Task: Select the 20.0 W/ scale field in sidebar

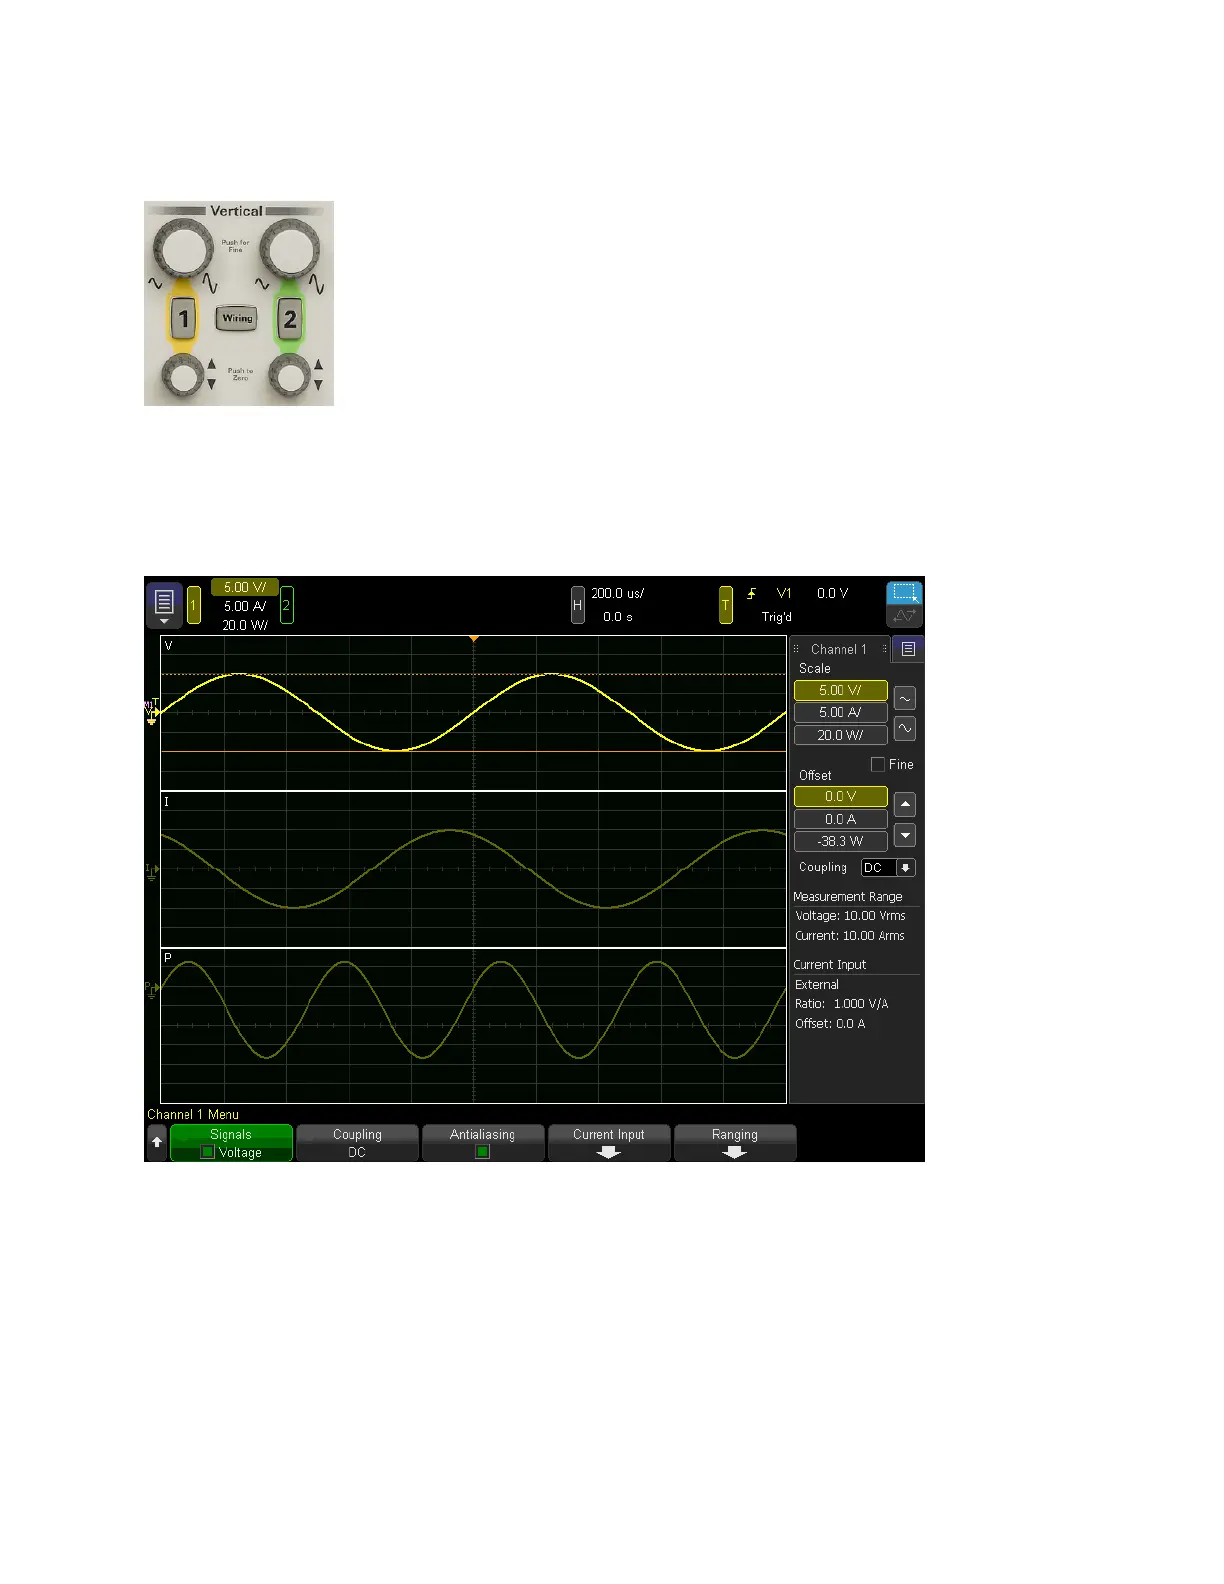Action: (840, 735)
